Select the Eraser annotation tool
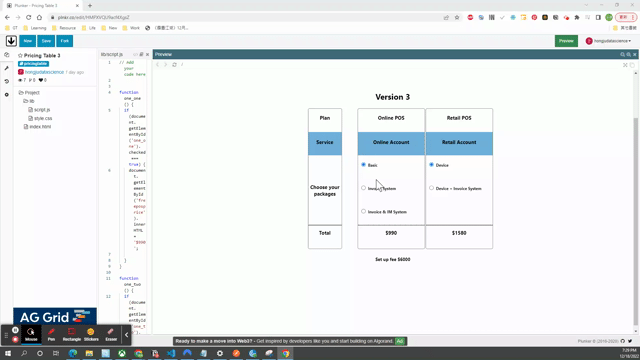The width and height of the screenshot is (640, 360). point(111,335)
